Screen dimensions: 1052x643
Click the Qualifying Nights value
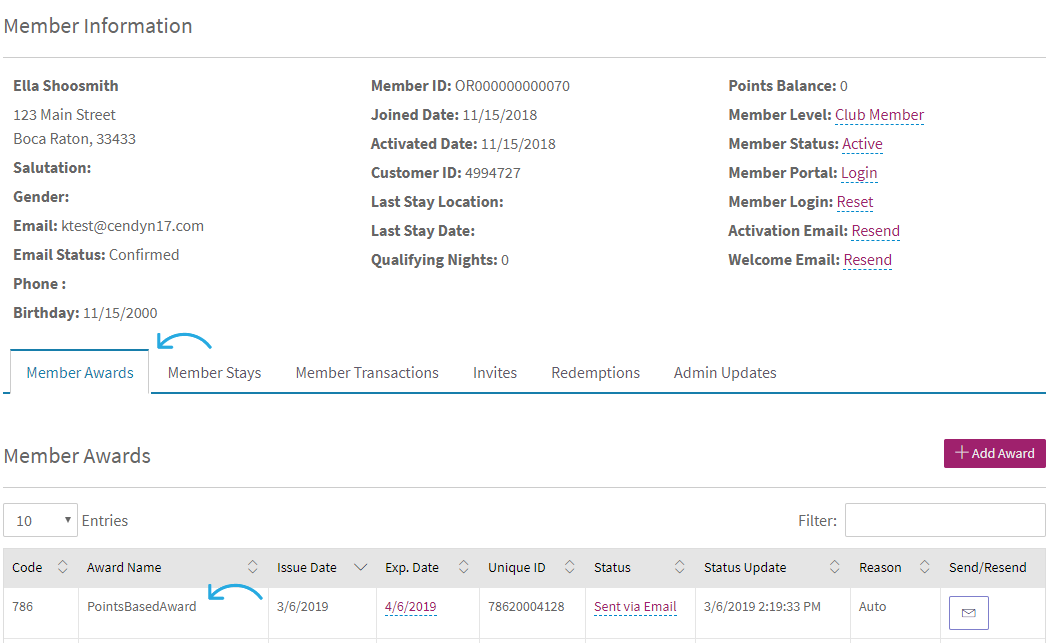point(505,260)
